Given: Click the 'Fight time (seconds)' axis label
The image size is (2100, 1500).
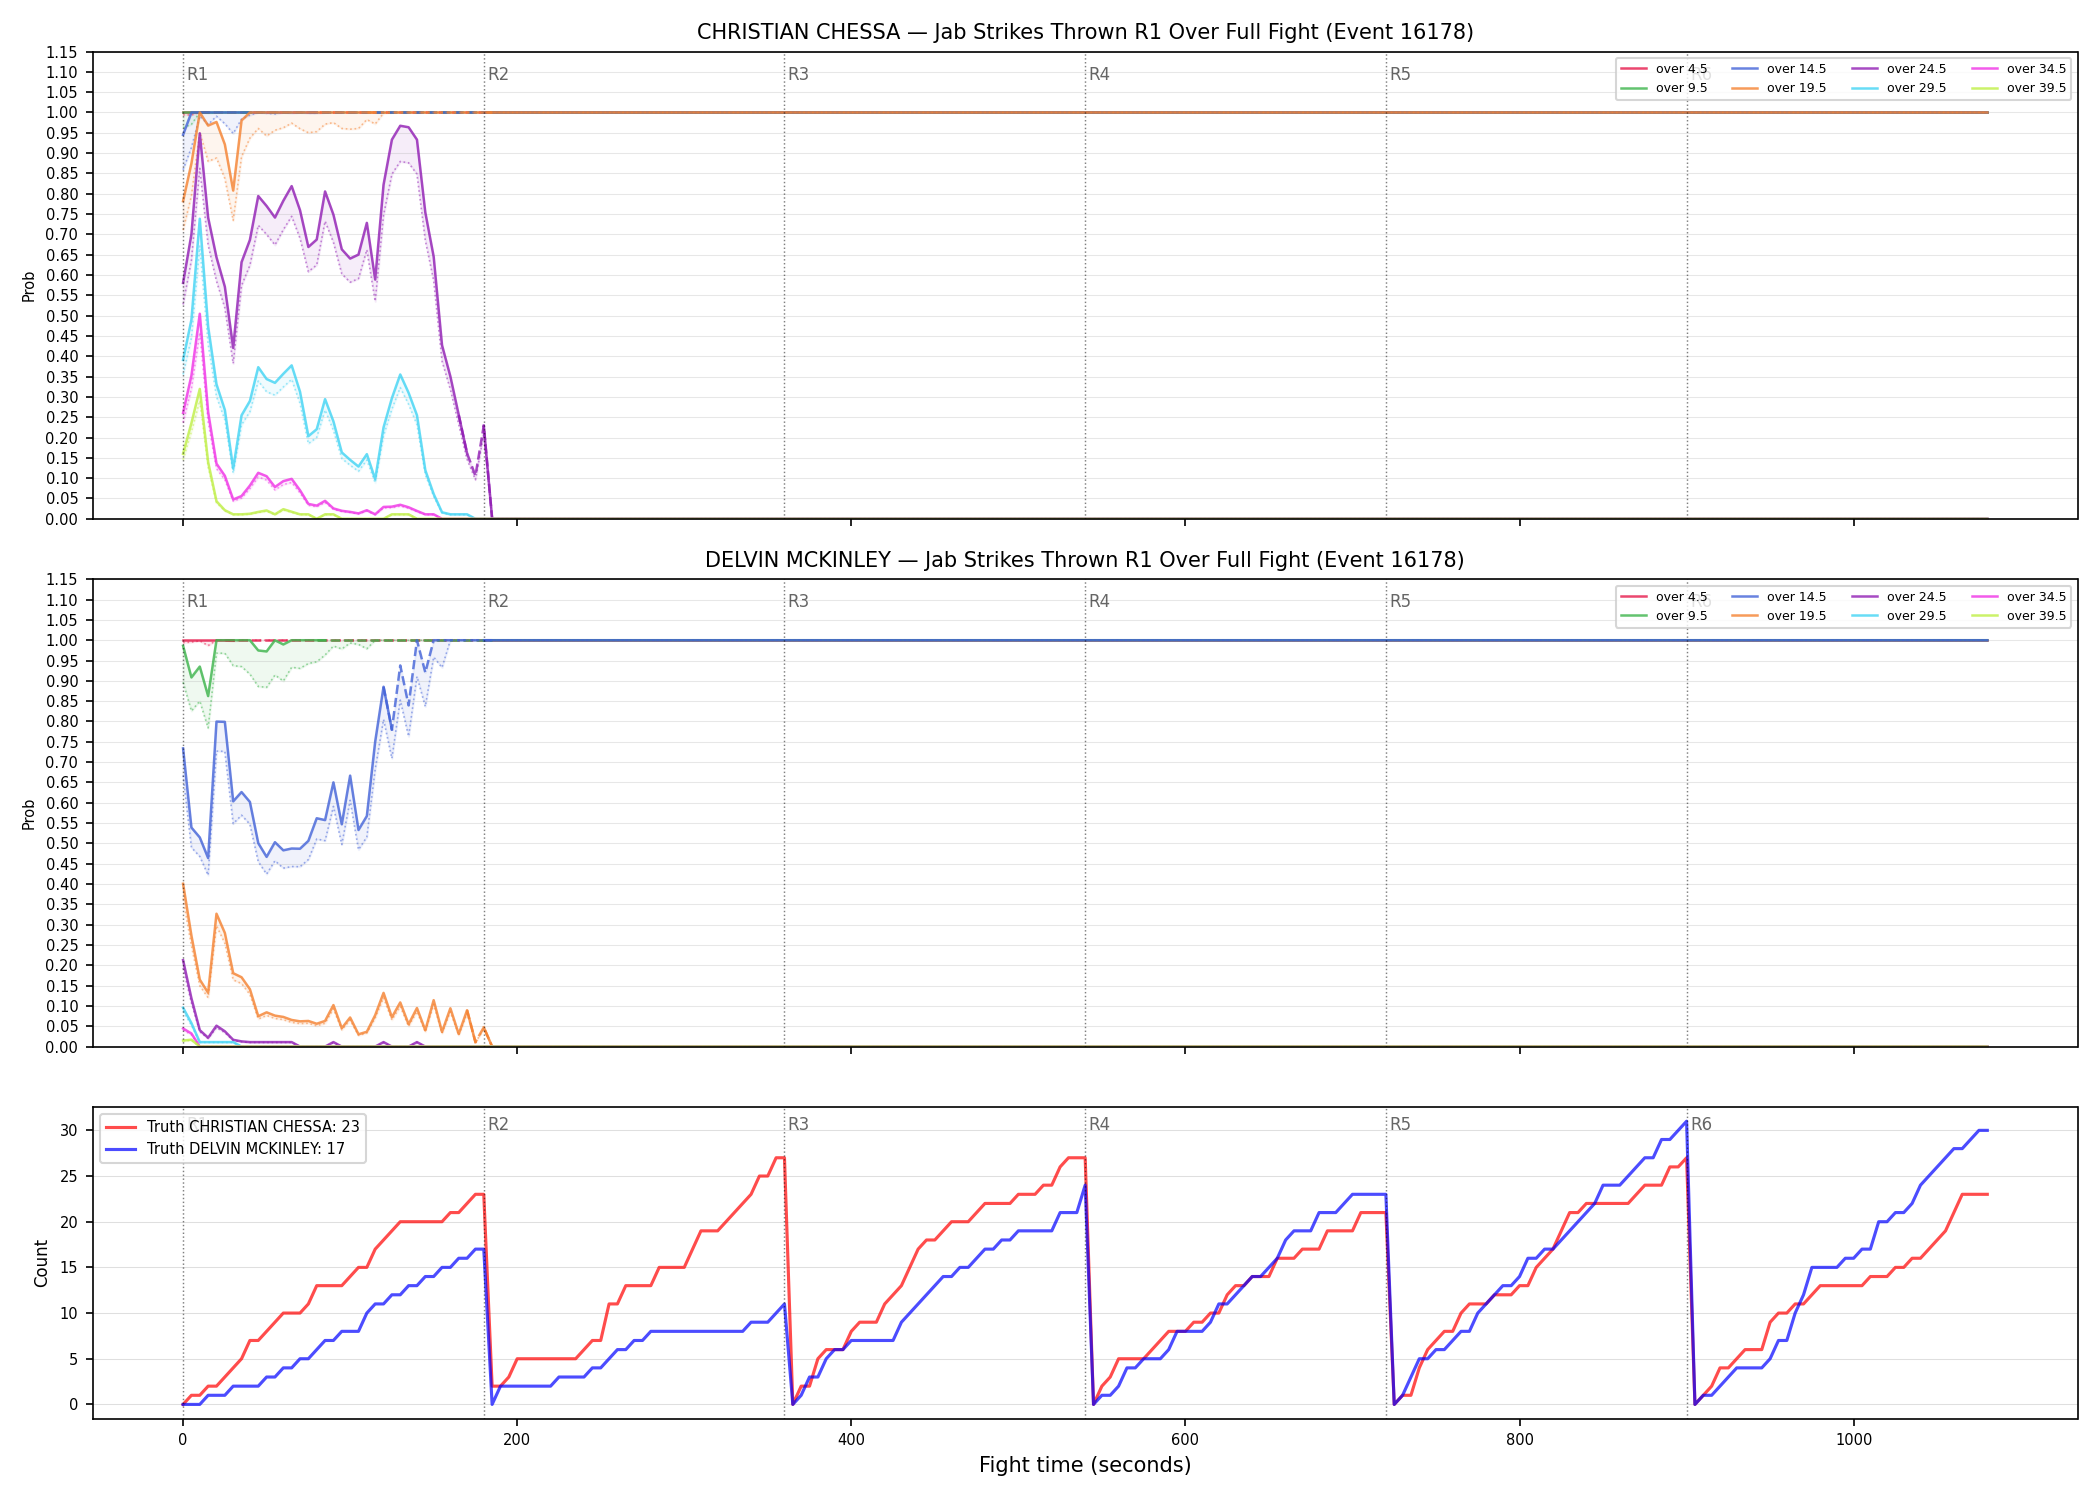Looking at the screenshot, I should 1085,1465.
